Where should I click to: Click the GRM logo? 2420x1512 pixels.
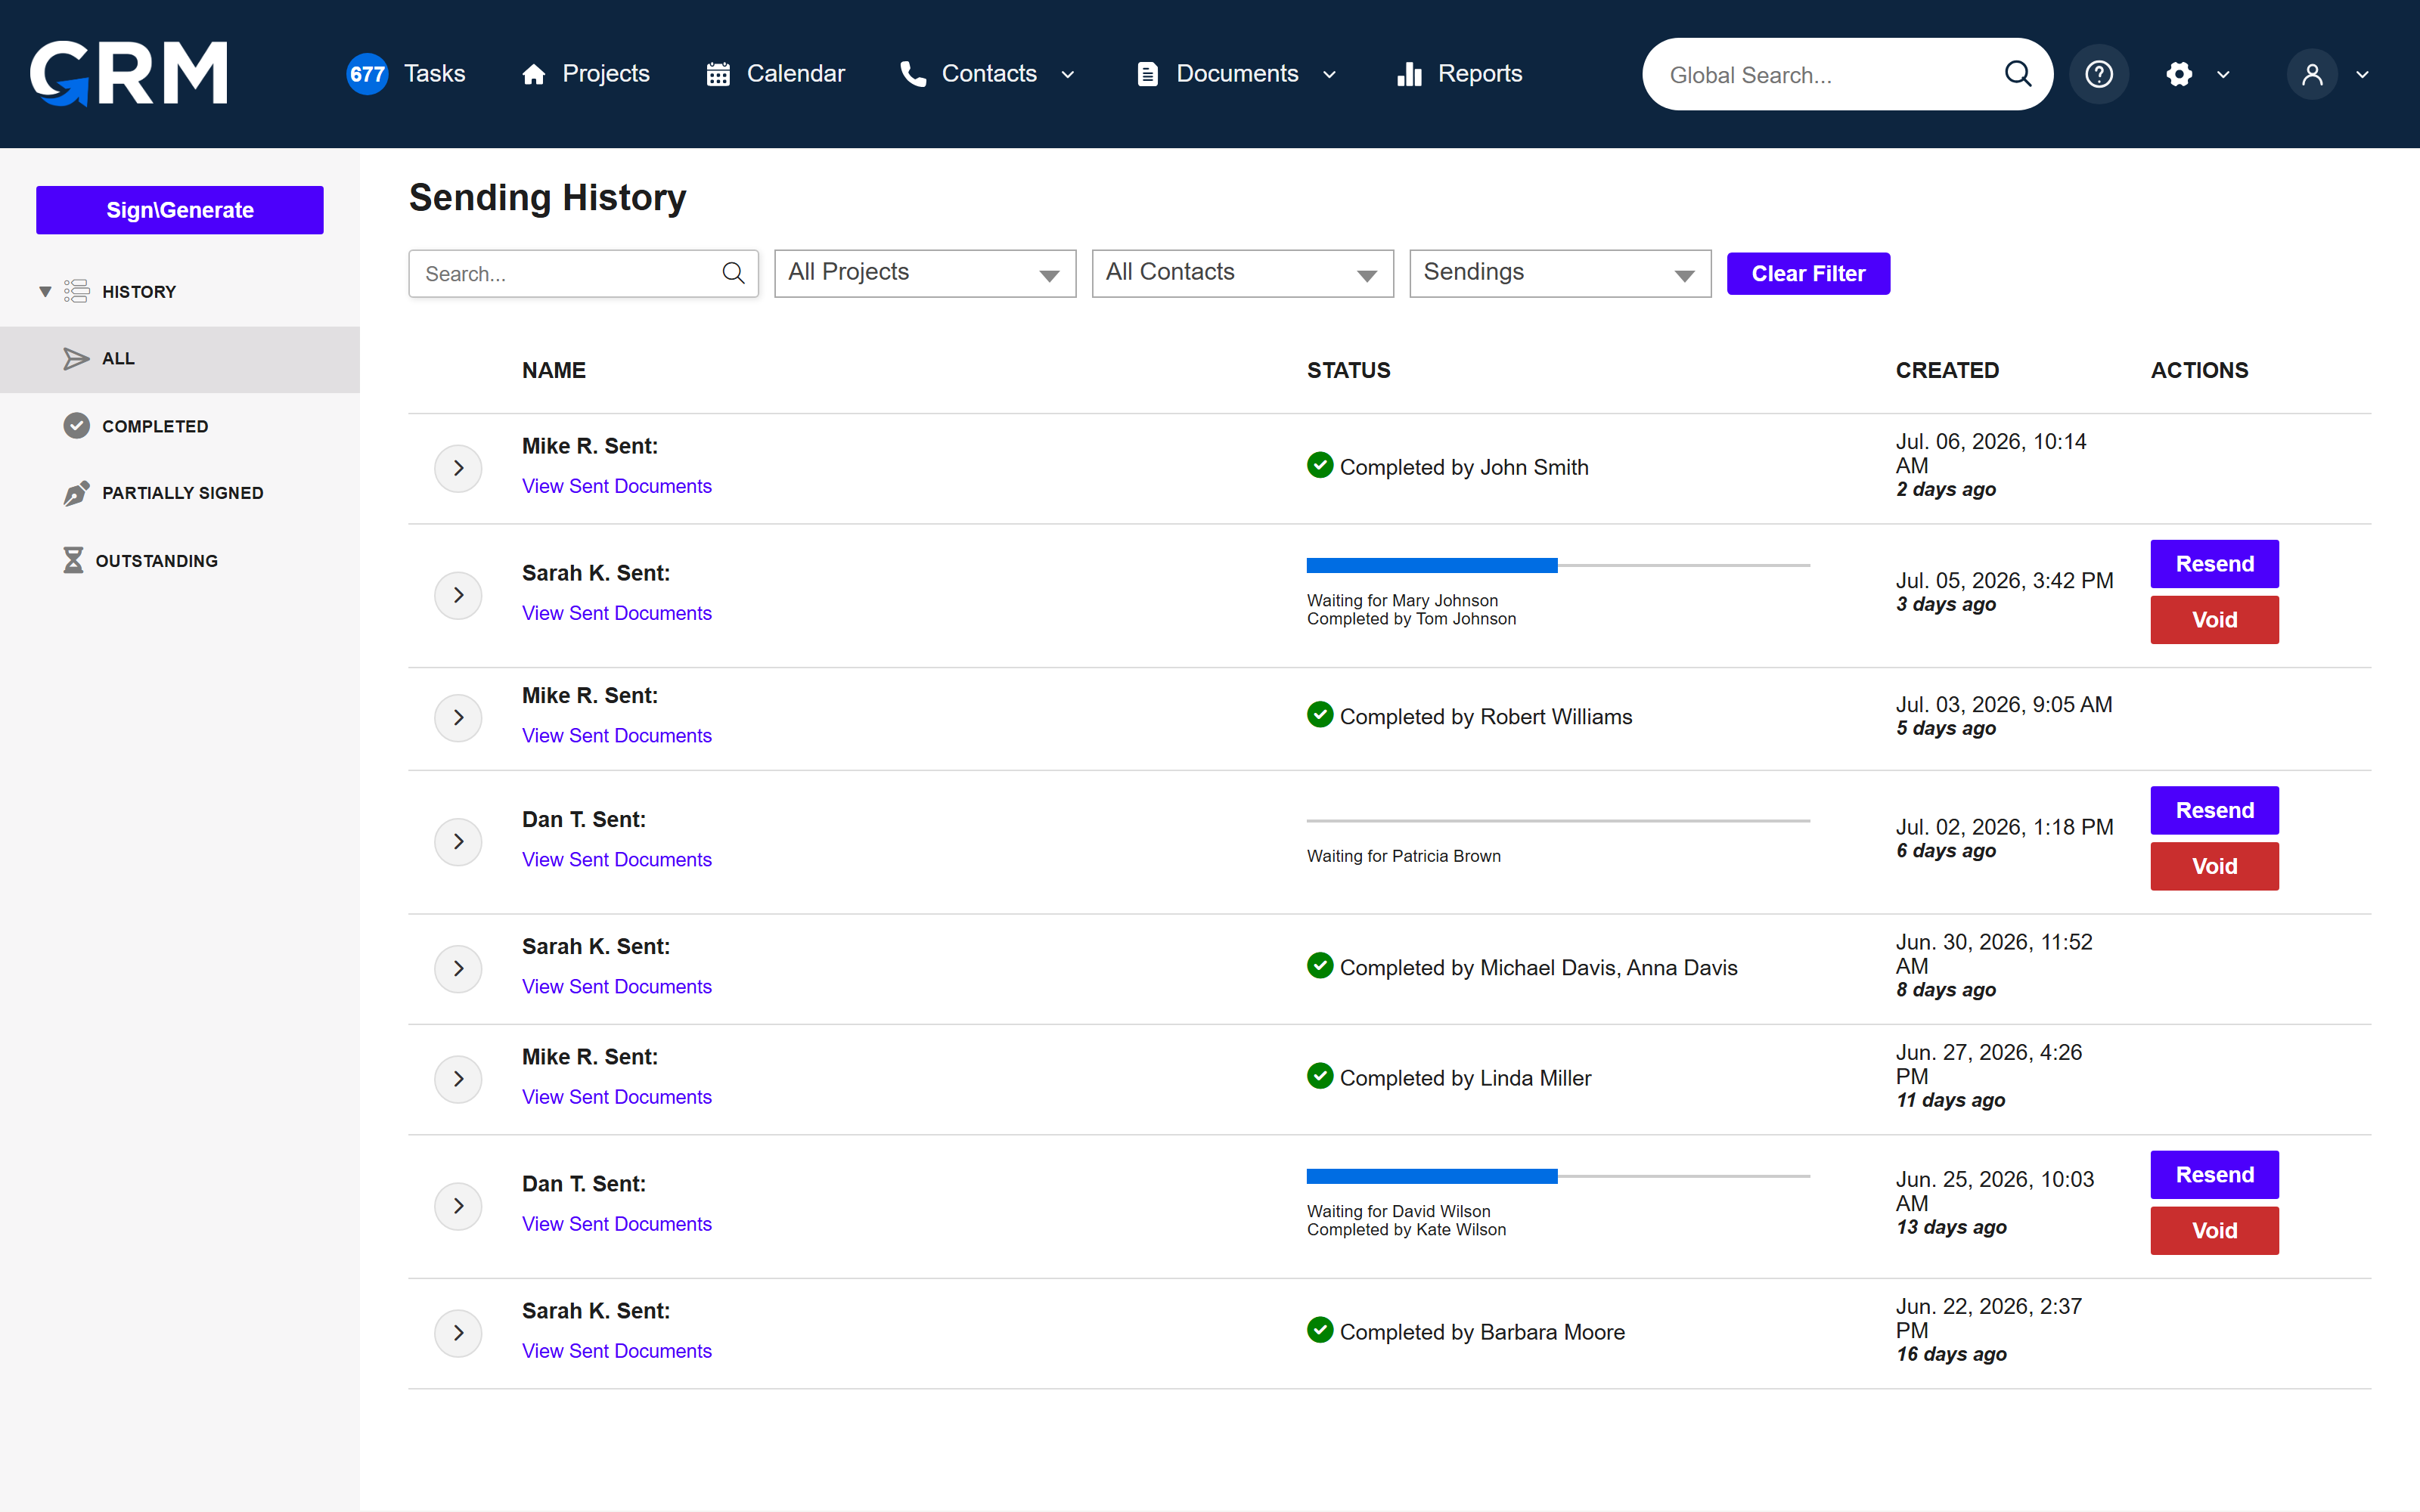[x=129, y=73]
